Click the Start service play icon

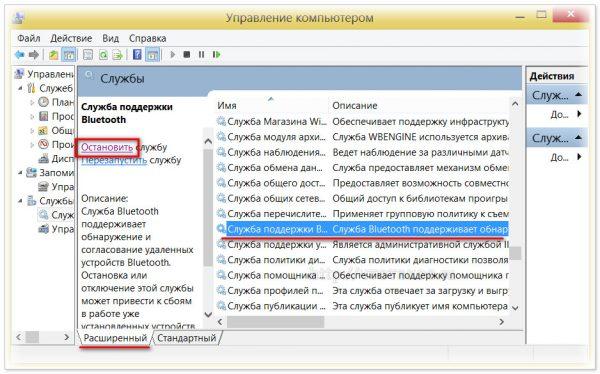173,55
